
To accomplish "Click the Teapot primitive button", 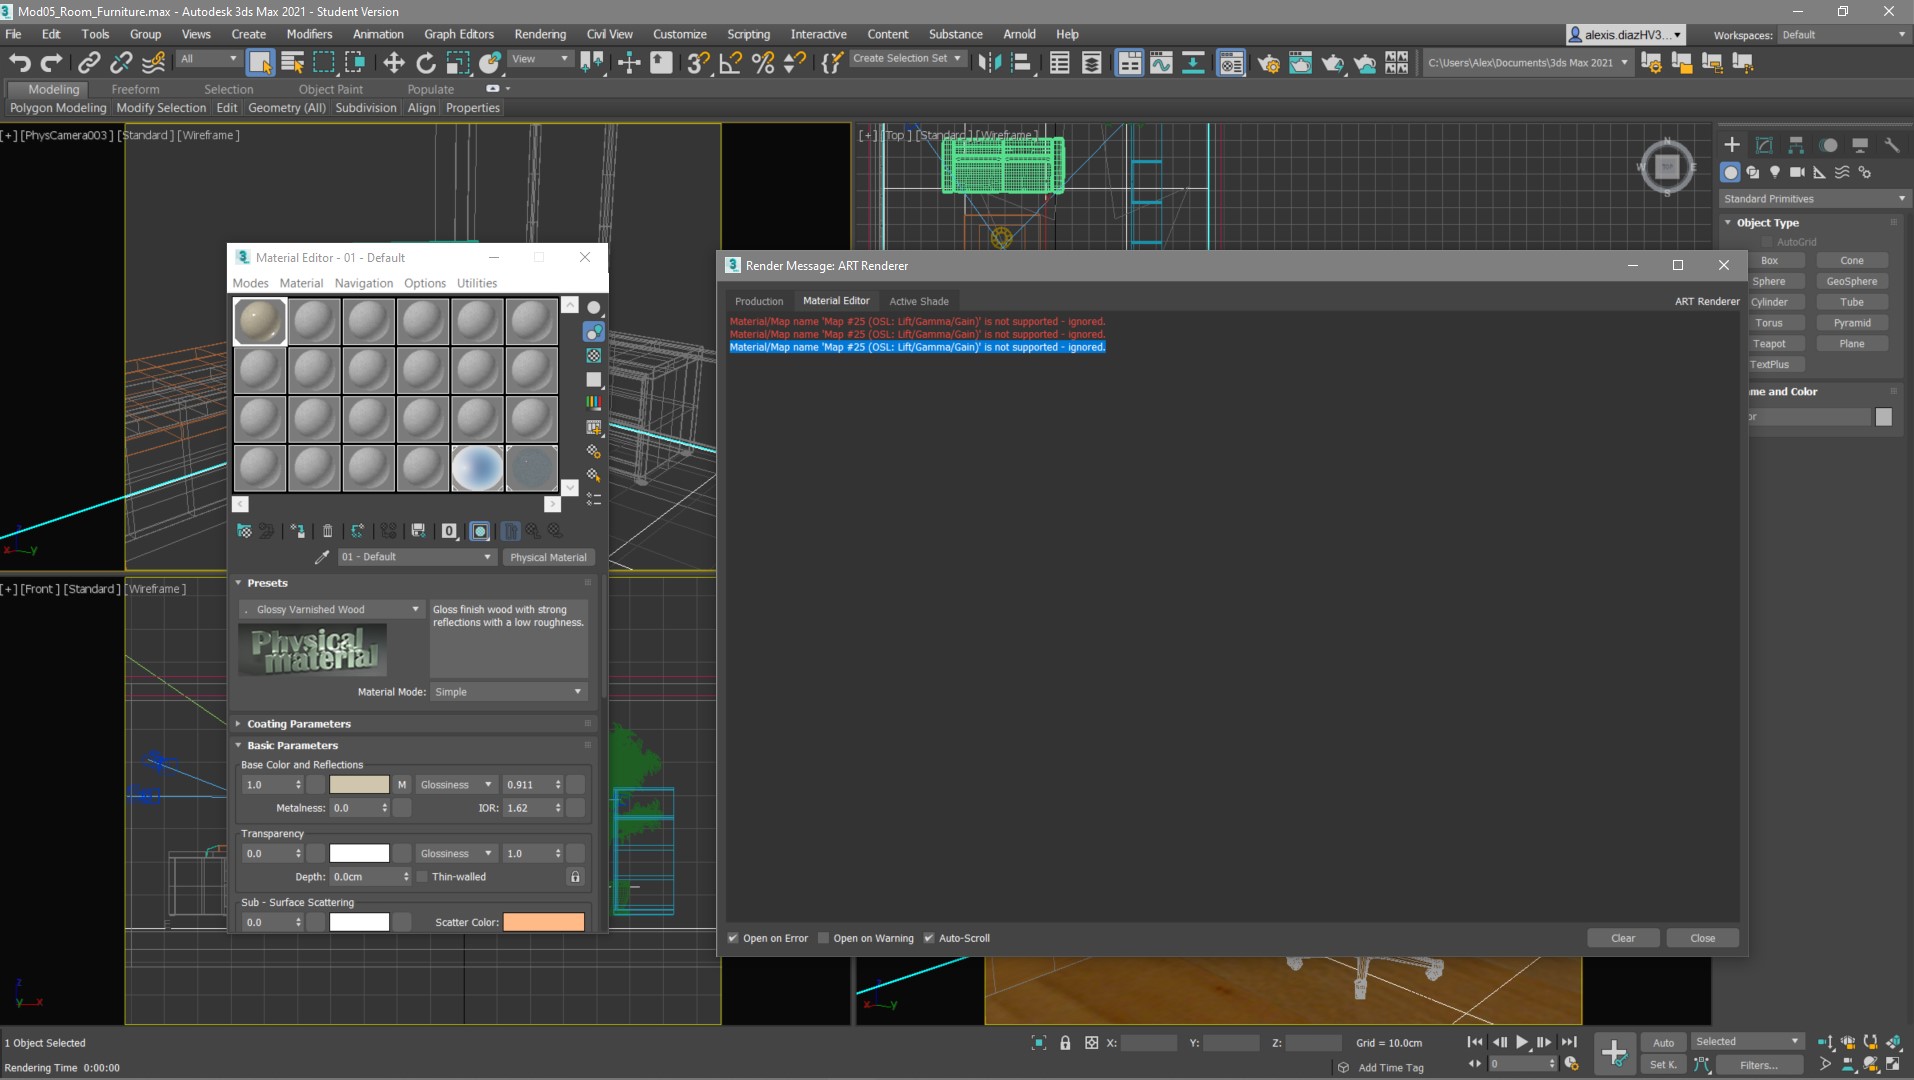I will pos(1768,344).
